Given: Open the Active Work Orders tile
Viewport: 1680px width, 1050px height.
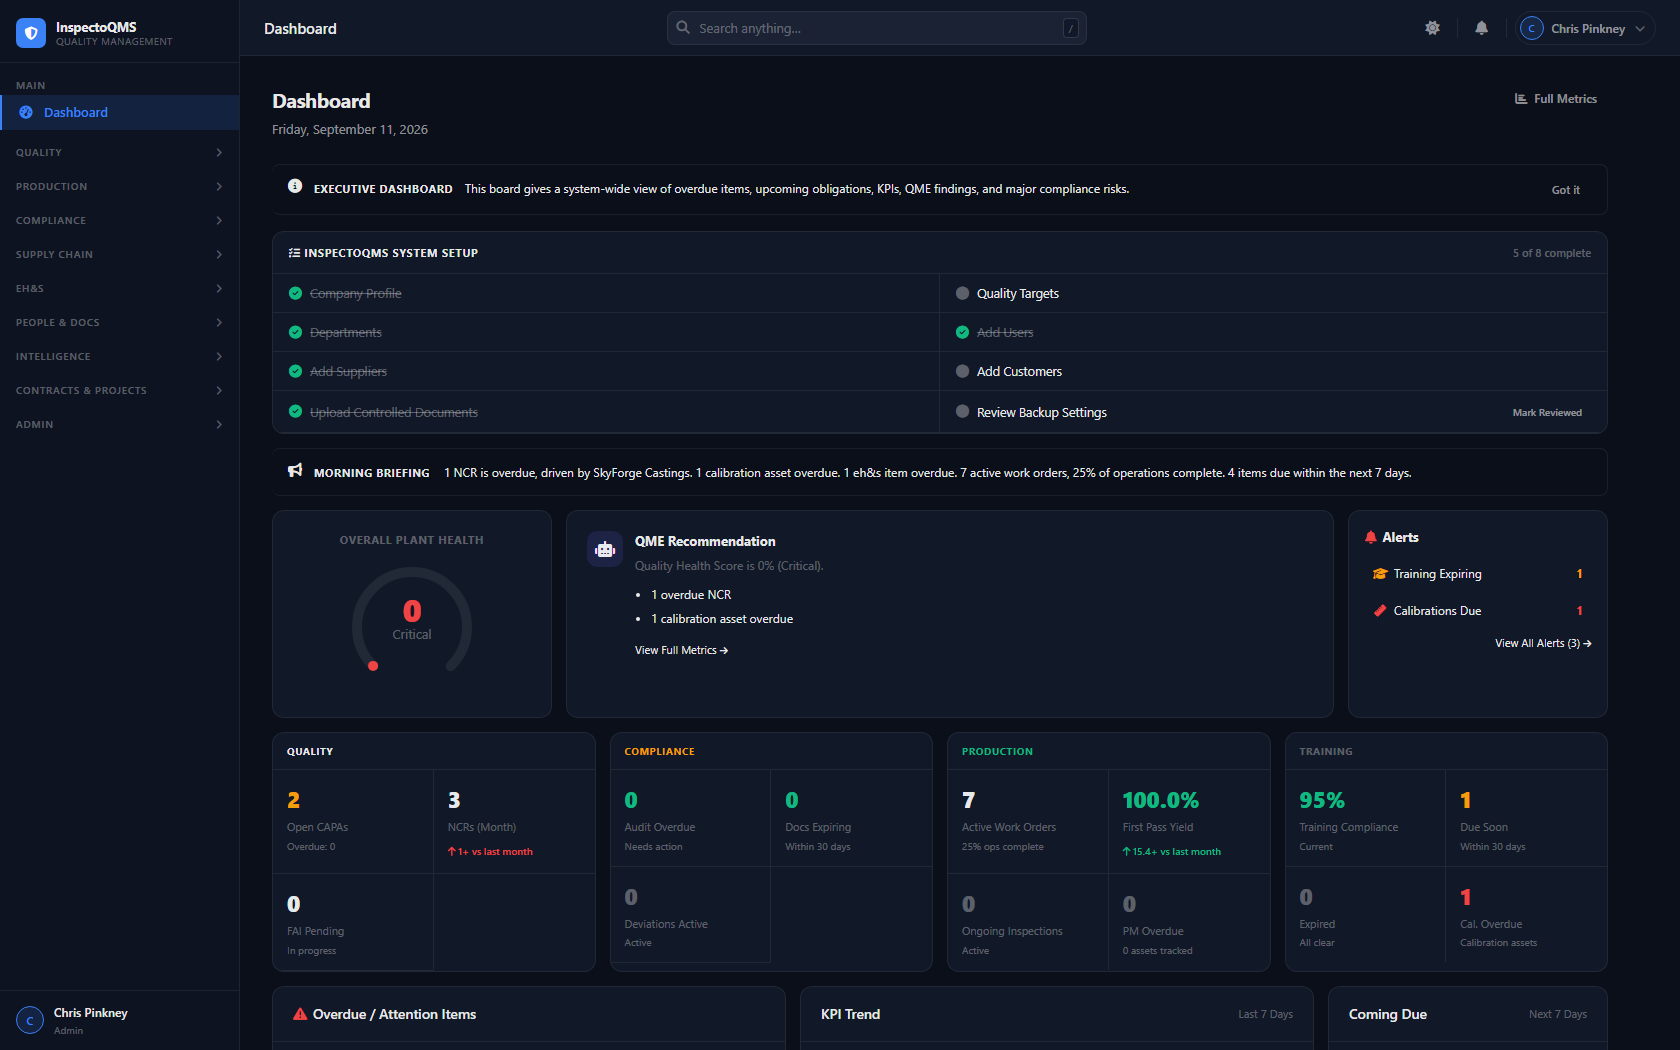Looking at the screenshot, I should 1028,821.
